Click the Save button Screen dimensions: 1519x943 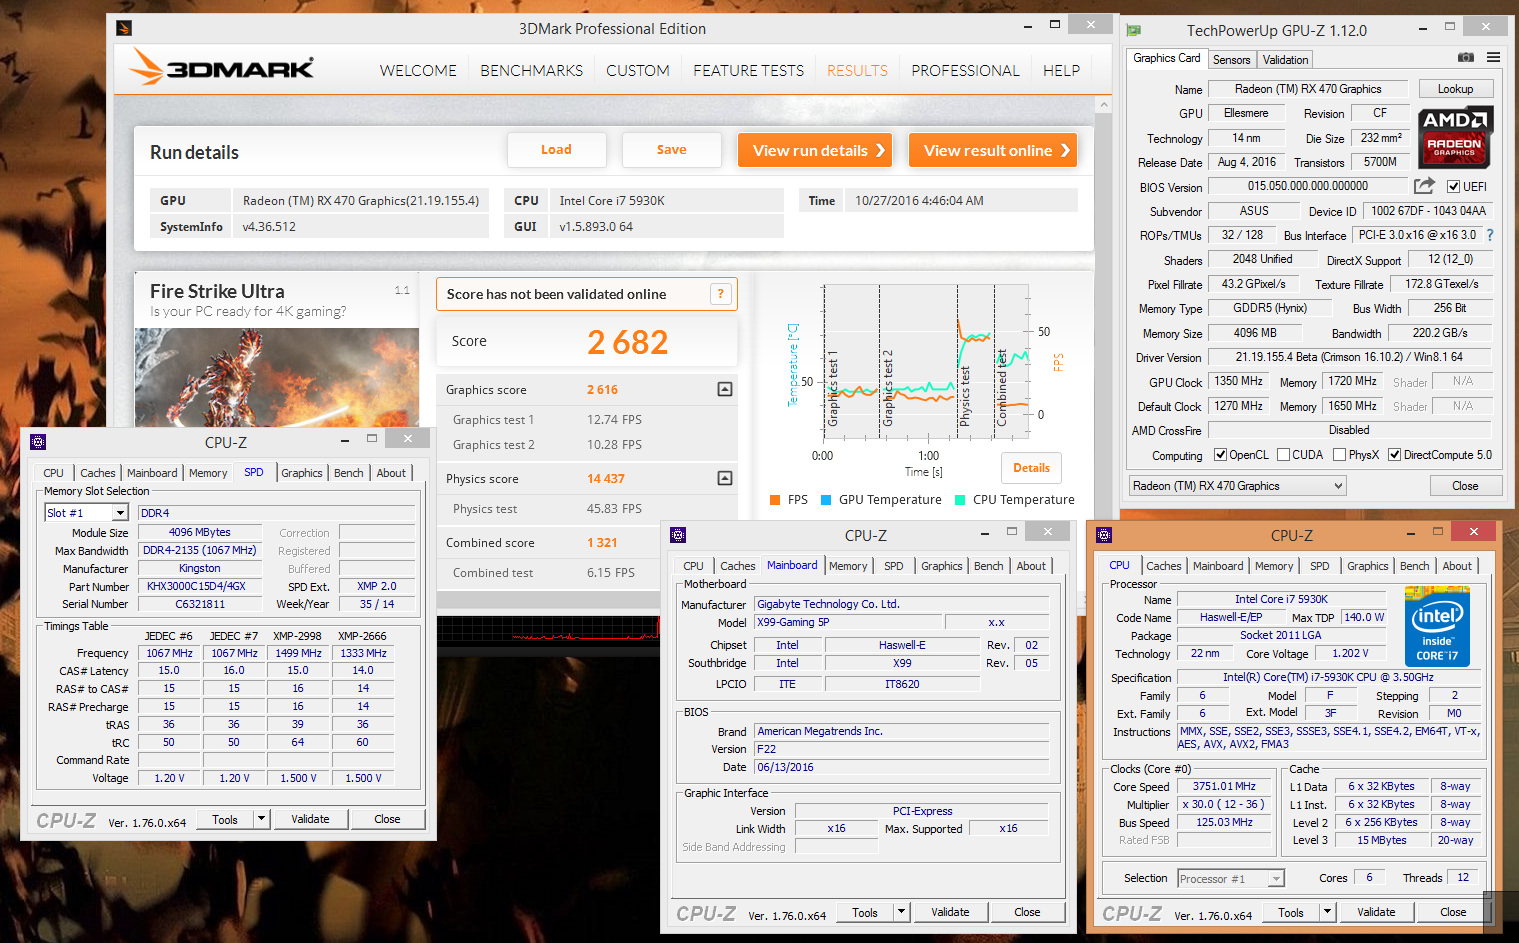(671, 150)
